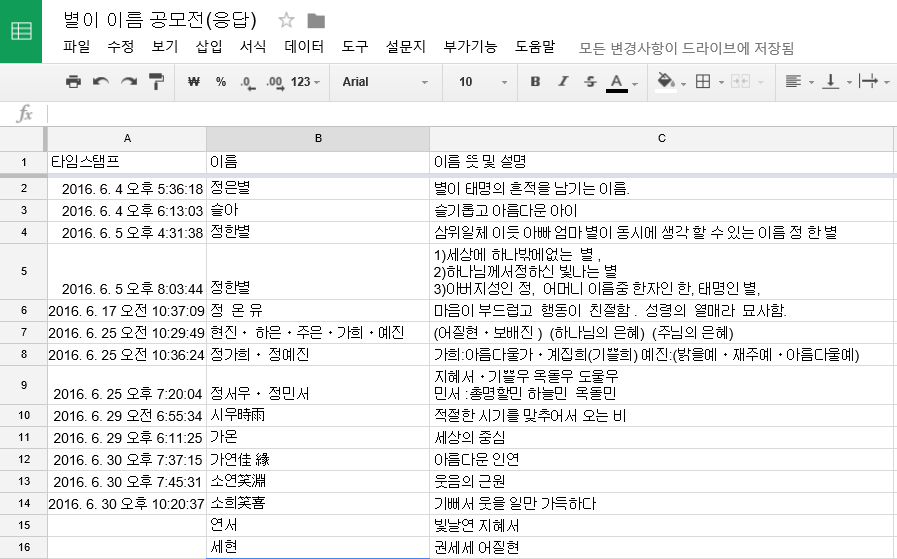Undo the last action
The height and width of the screenshot is (559, 897).
[101, 82]
